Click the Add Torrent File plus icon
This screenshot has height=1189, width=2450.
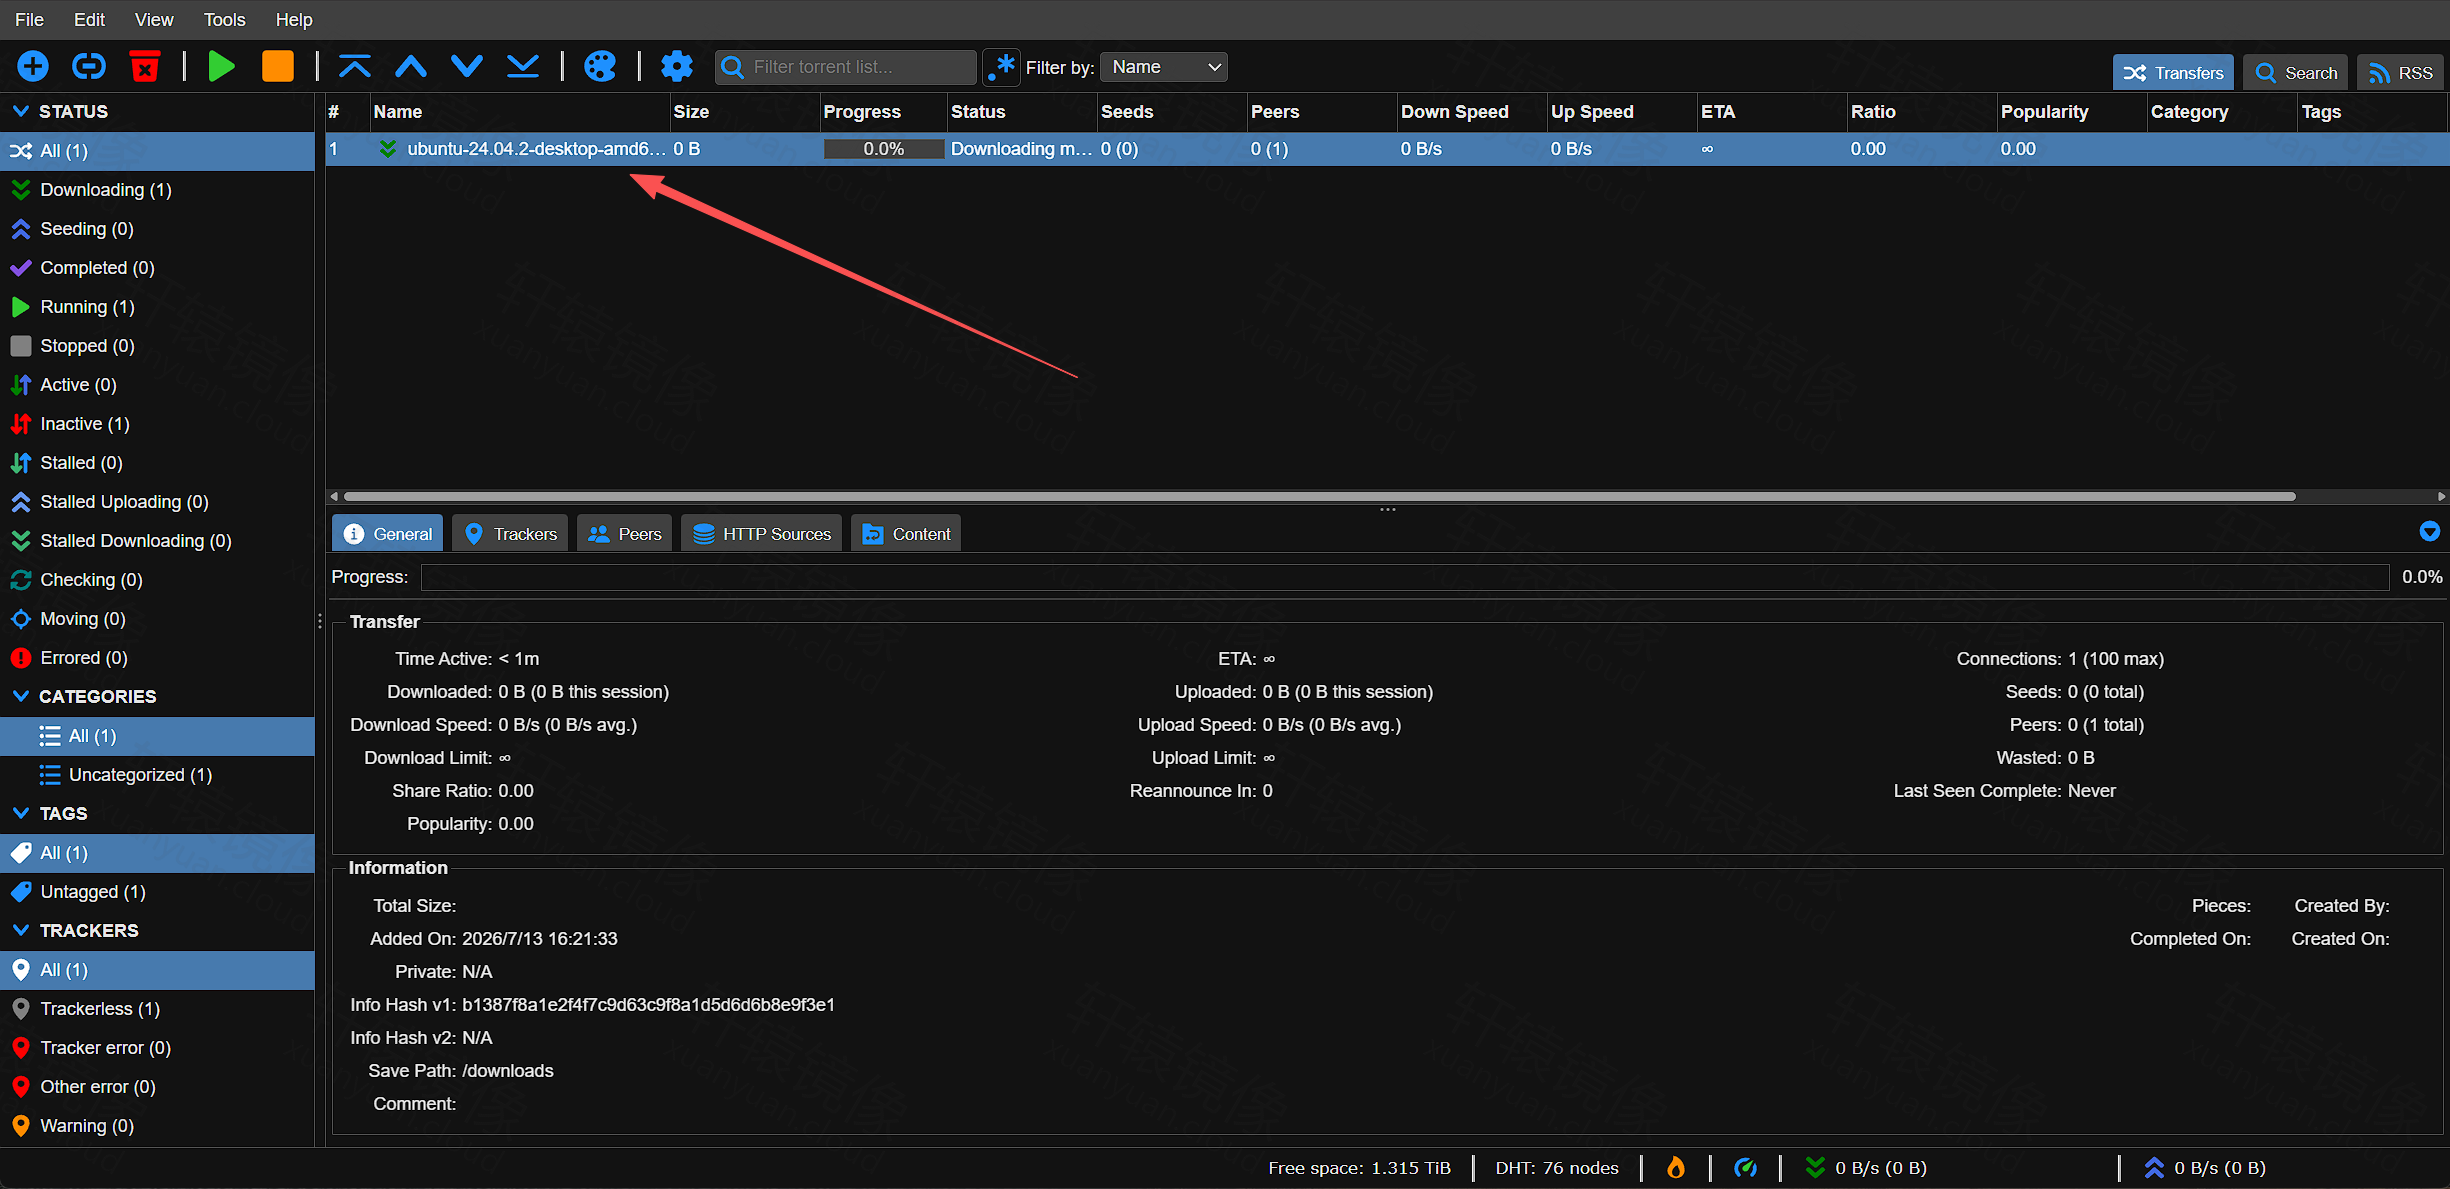[33, 67]
